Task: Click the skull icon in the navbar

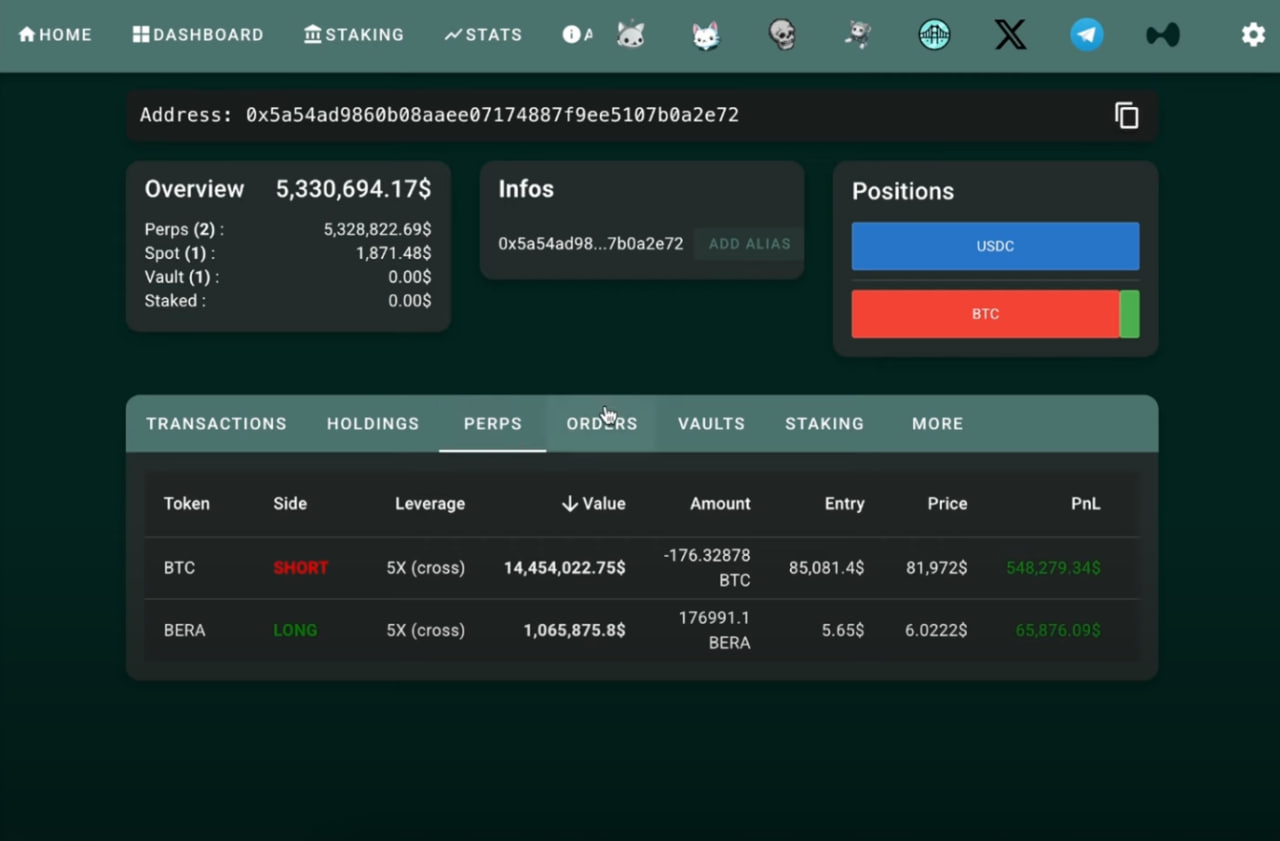Action: click(x=782, y=35)
